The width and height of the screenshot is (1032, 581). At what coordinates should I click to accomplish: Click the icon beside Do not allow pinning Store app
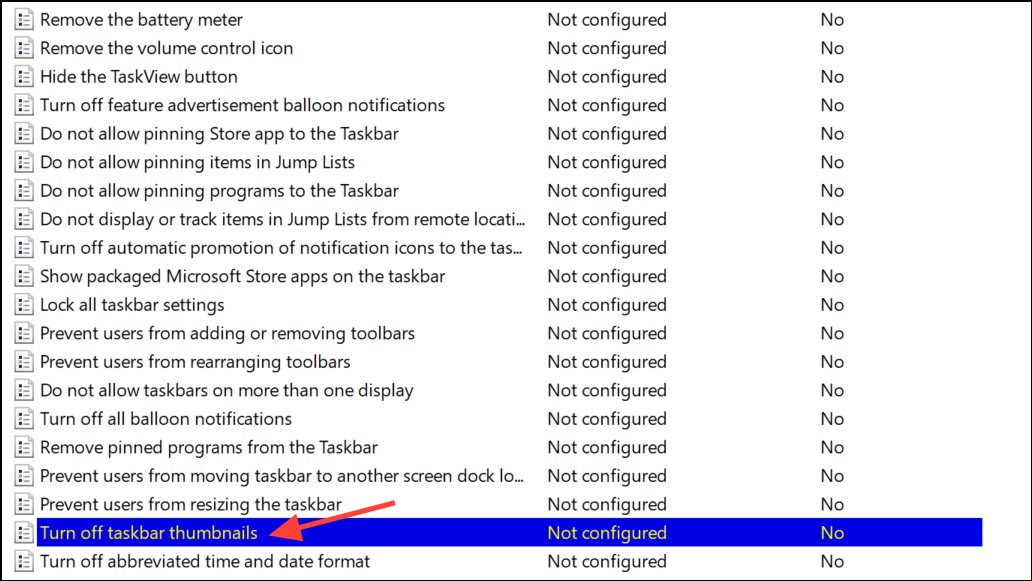24,133
